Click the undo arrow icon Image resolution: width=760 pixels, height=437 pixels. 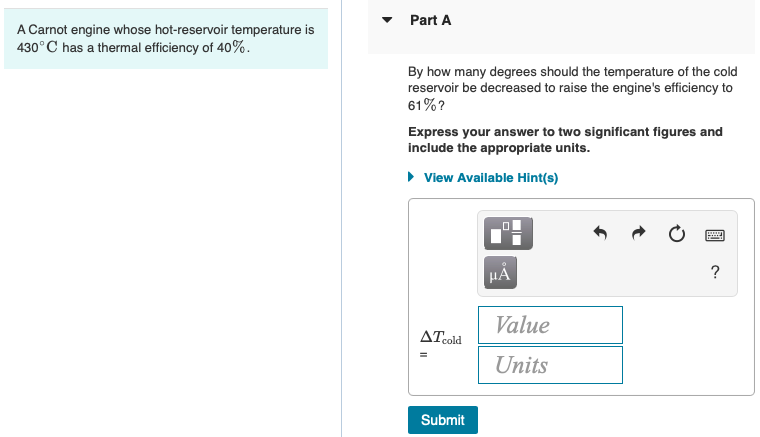[x=600, y=234]
